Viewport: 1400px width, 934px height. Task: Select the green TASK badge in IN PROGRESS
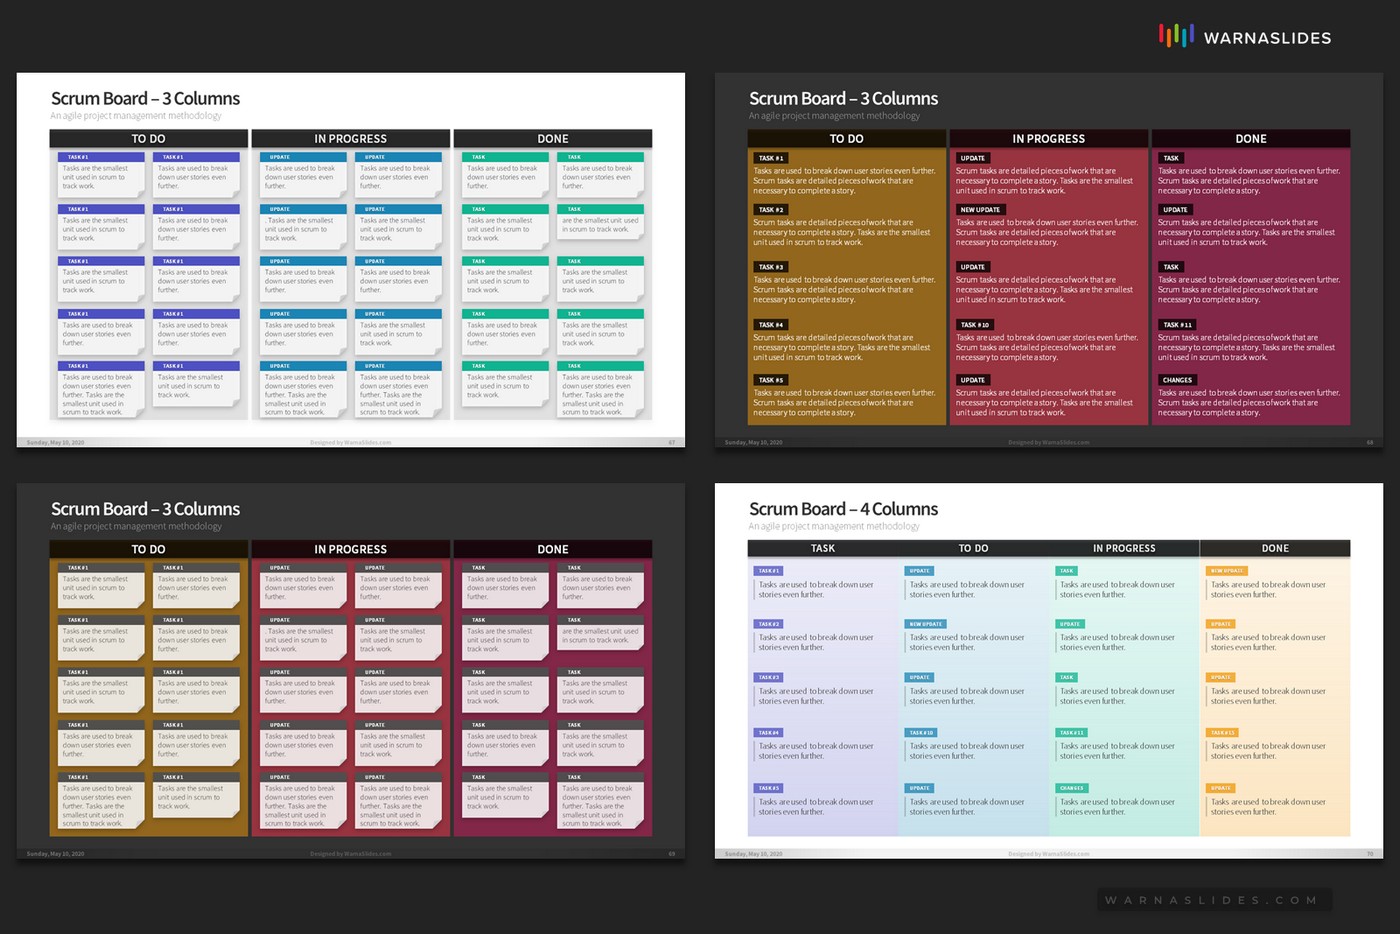[x=1068, y=570]
